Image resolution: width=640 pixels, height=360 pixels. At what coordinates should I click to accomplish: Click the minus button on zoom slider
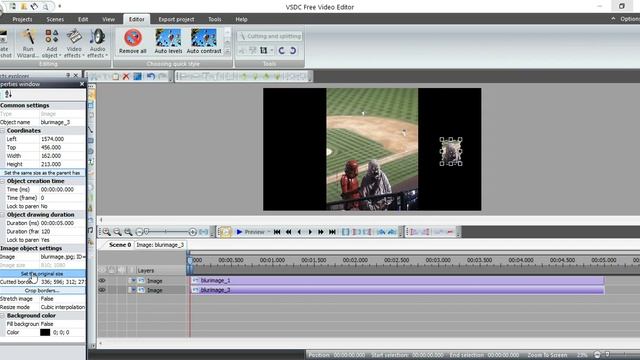pyautogui.click(x=139, y=232)
